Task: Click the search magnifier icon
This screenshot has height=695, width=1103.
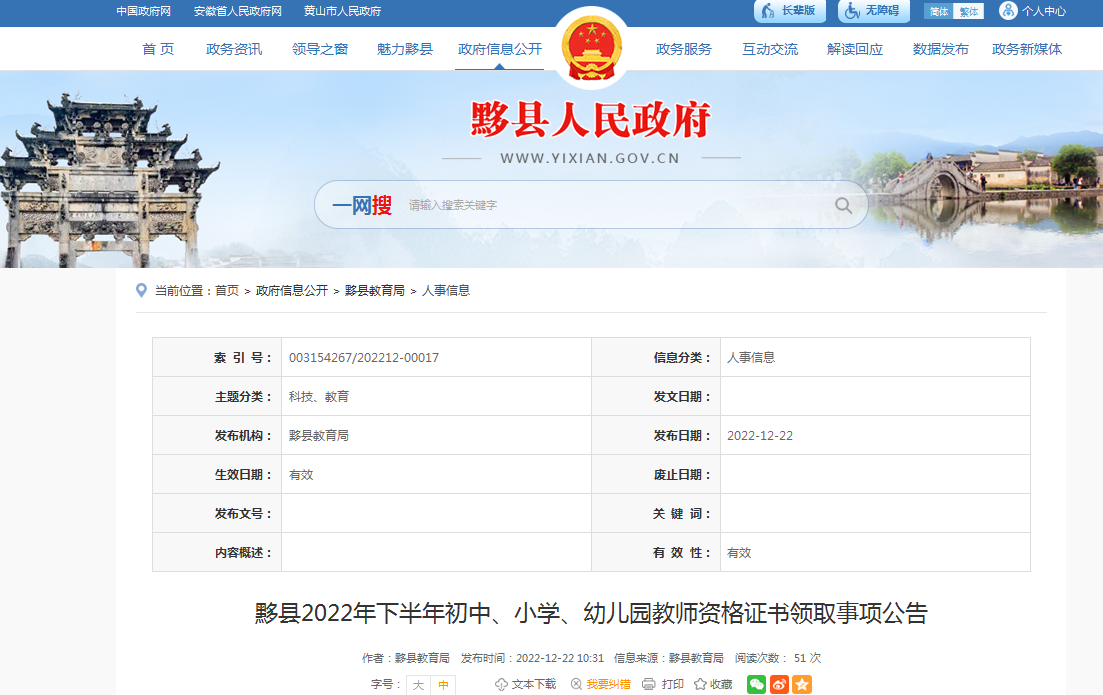Action: tap(843, 206)
